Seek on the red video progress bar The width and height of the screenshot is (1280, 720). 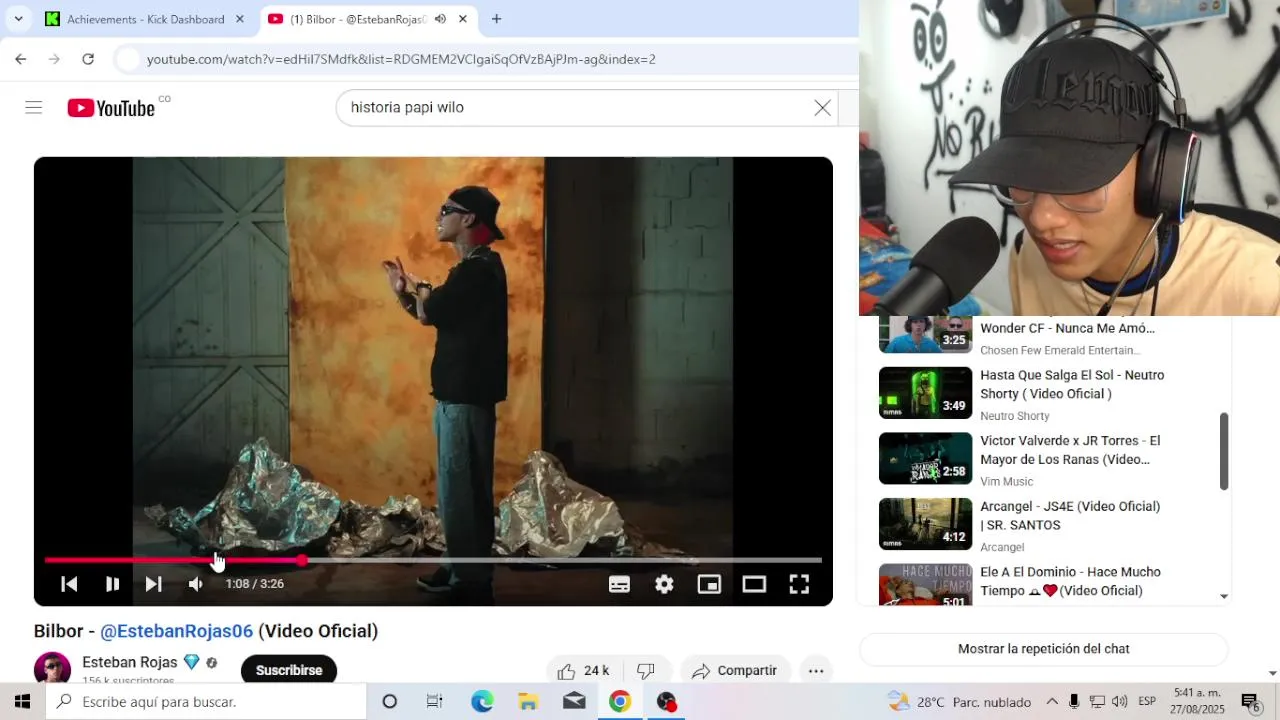433,560
